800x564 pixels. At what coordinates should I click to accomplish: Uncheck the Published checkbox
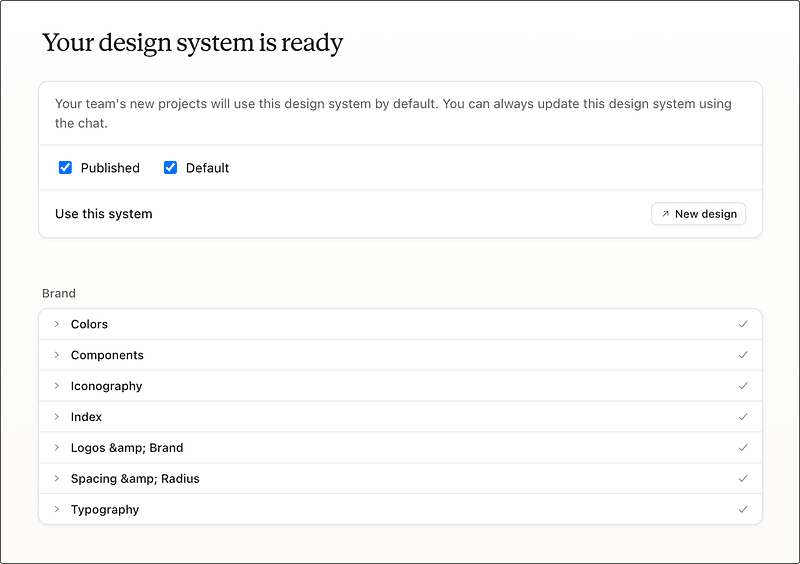point(65,167)
